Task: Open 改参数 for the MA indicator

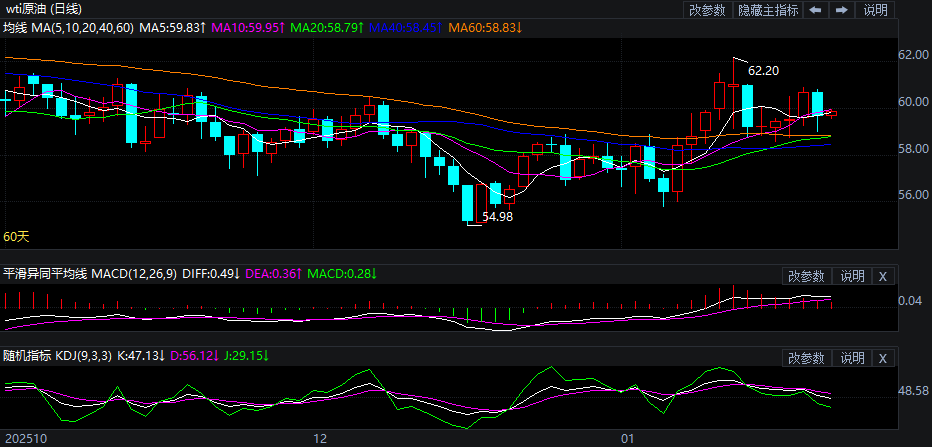Action: (707, 10)
